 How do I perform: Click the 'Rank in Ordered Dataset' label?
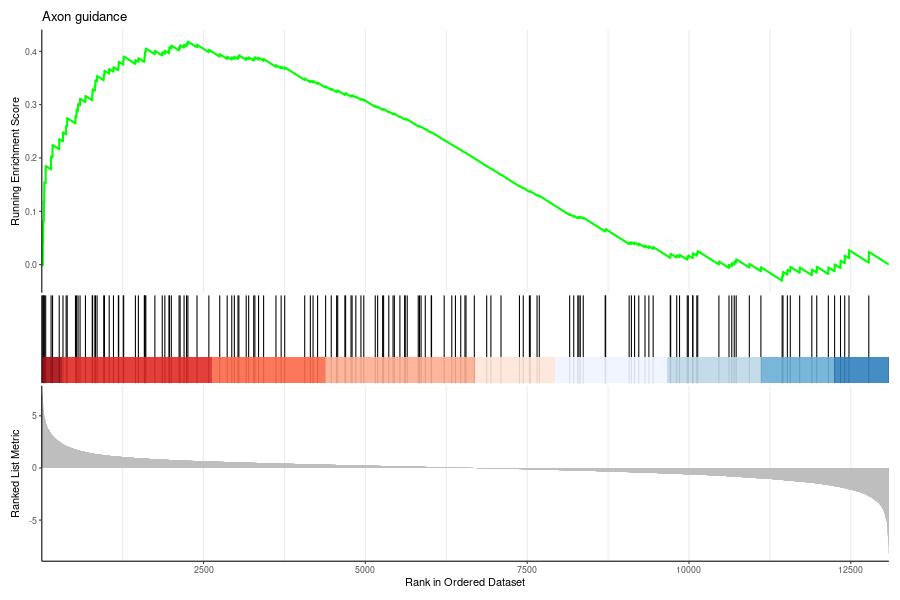point(465,582)
